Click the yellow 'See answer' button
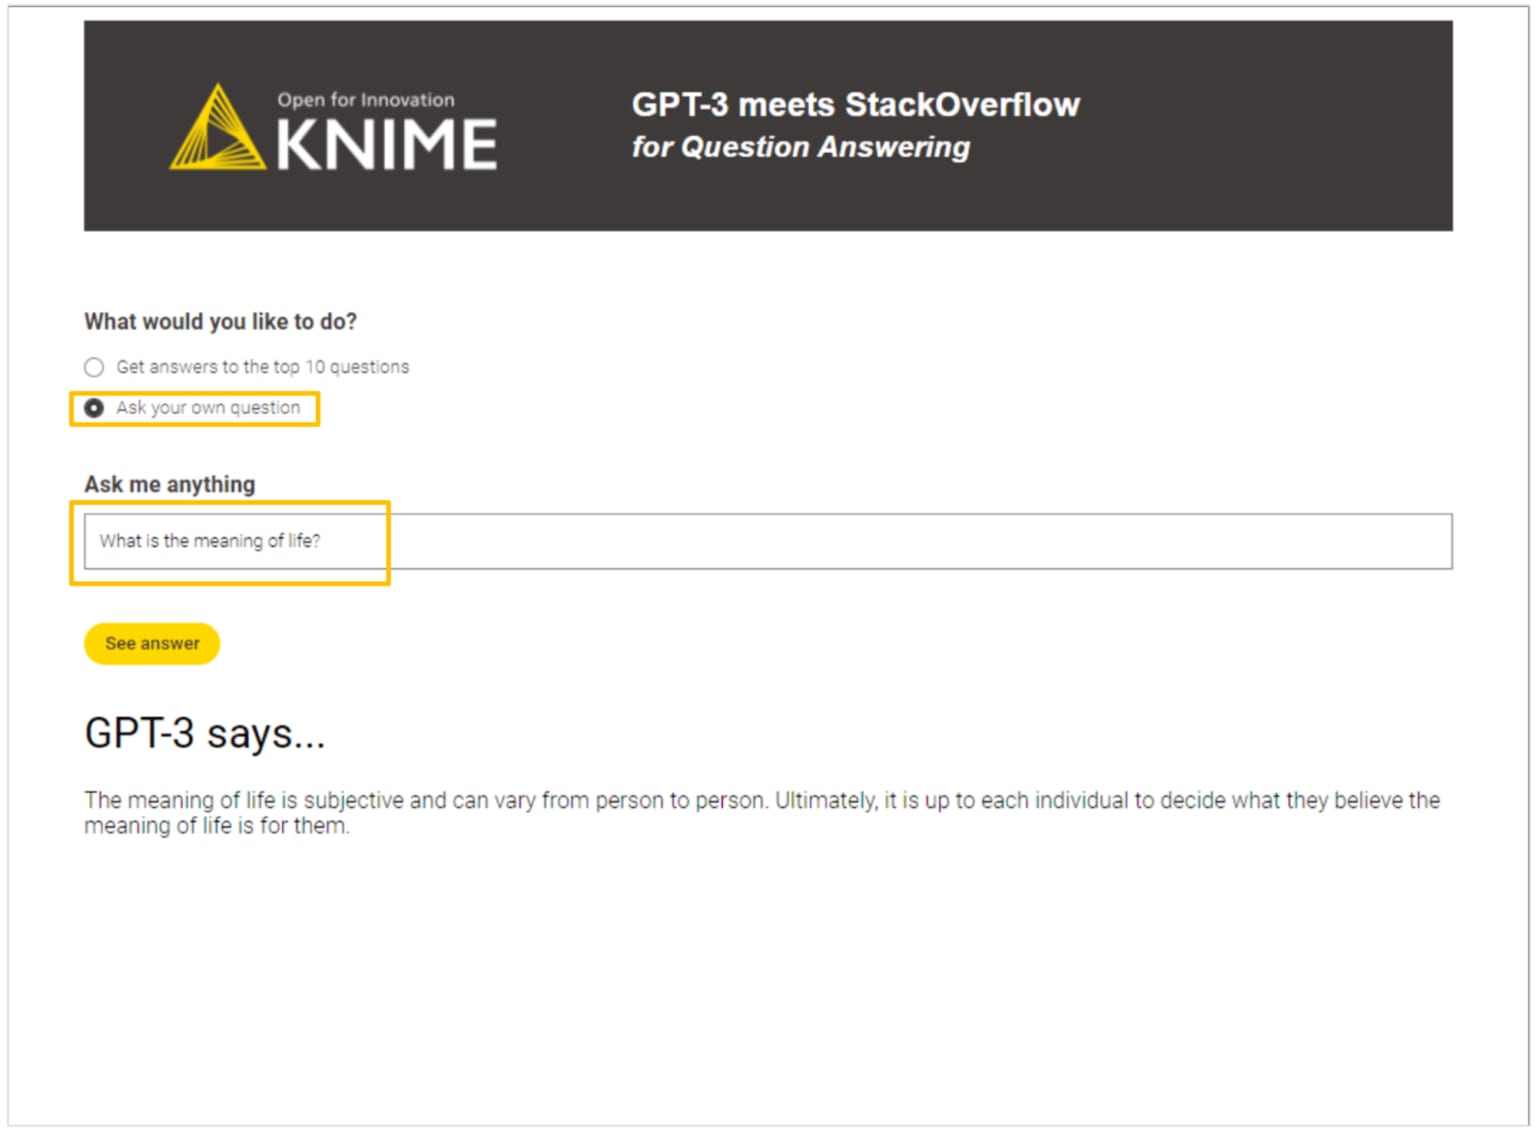 click(152, 643)
